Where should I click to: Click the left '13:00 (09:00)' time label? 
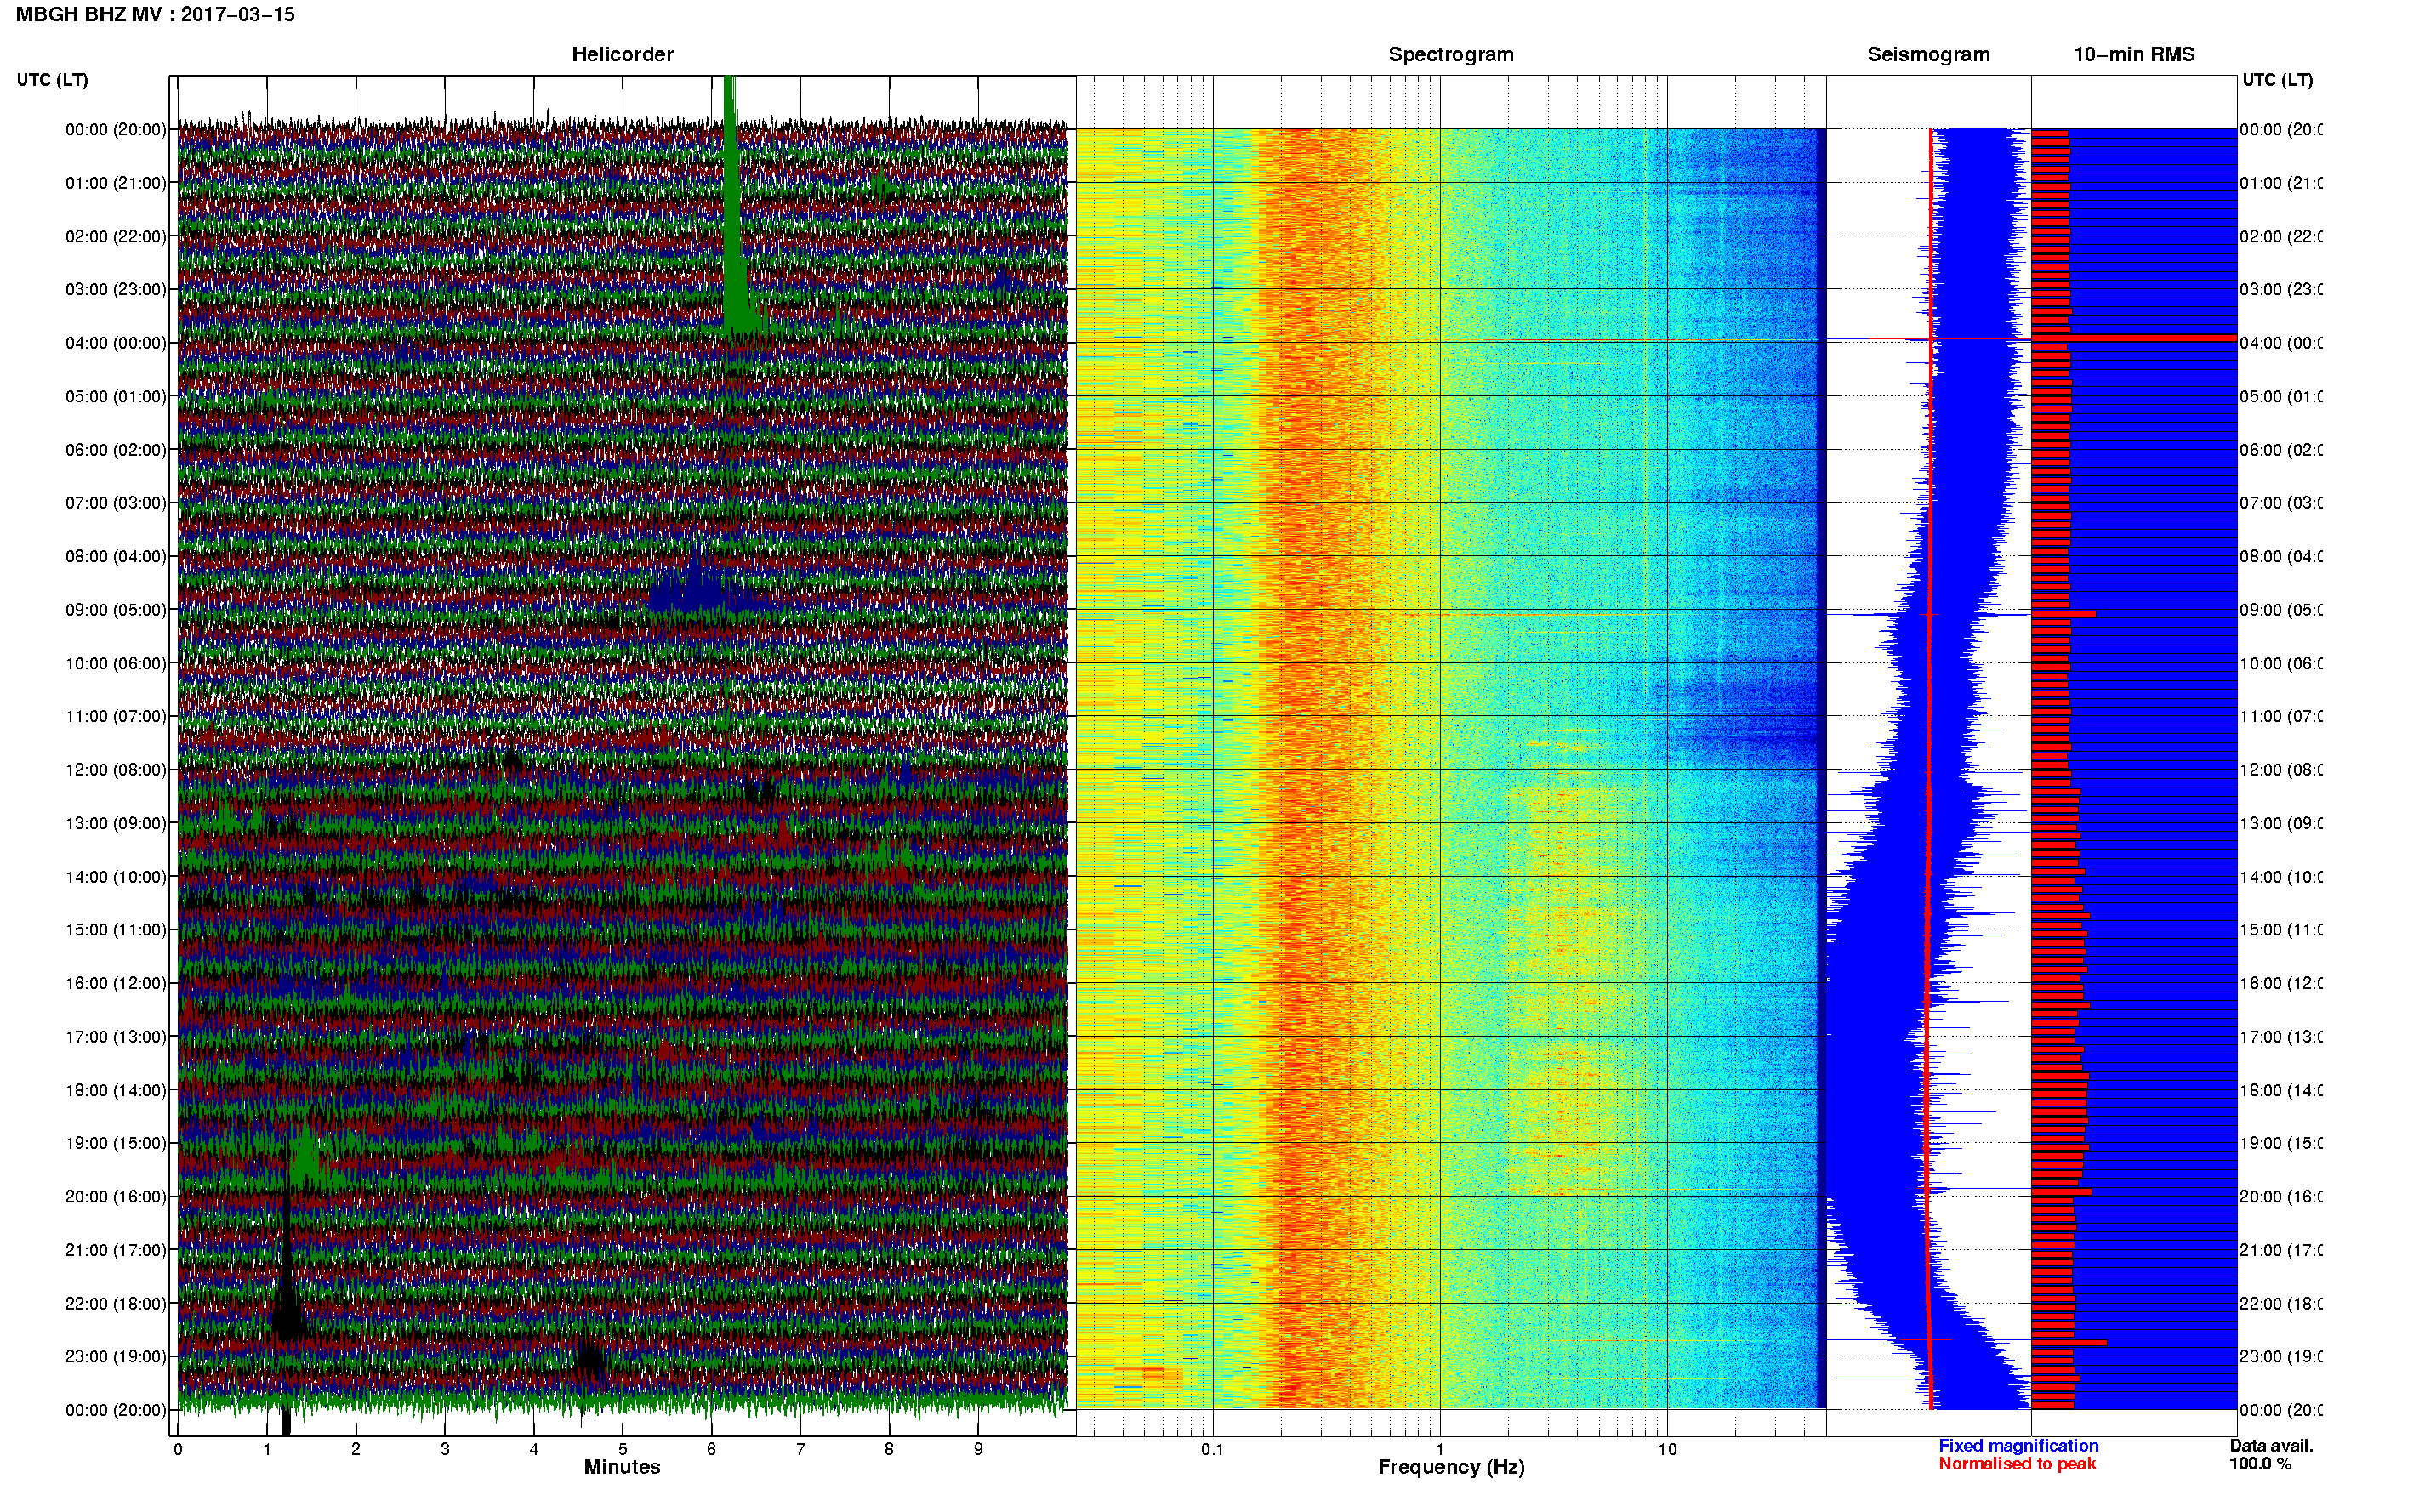pyautogui.click(x=116, y=823)
